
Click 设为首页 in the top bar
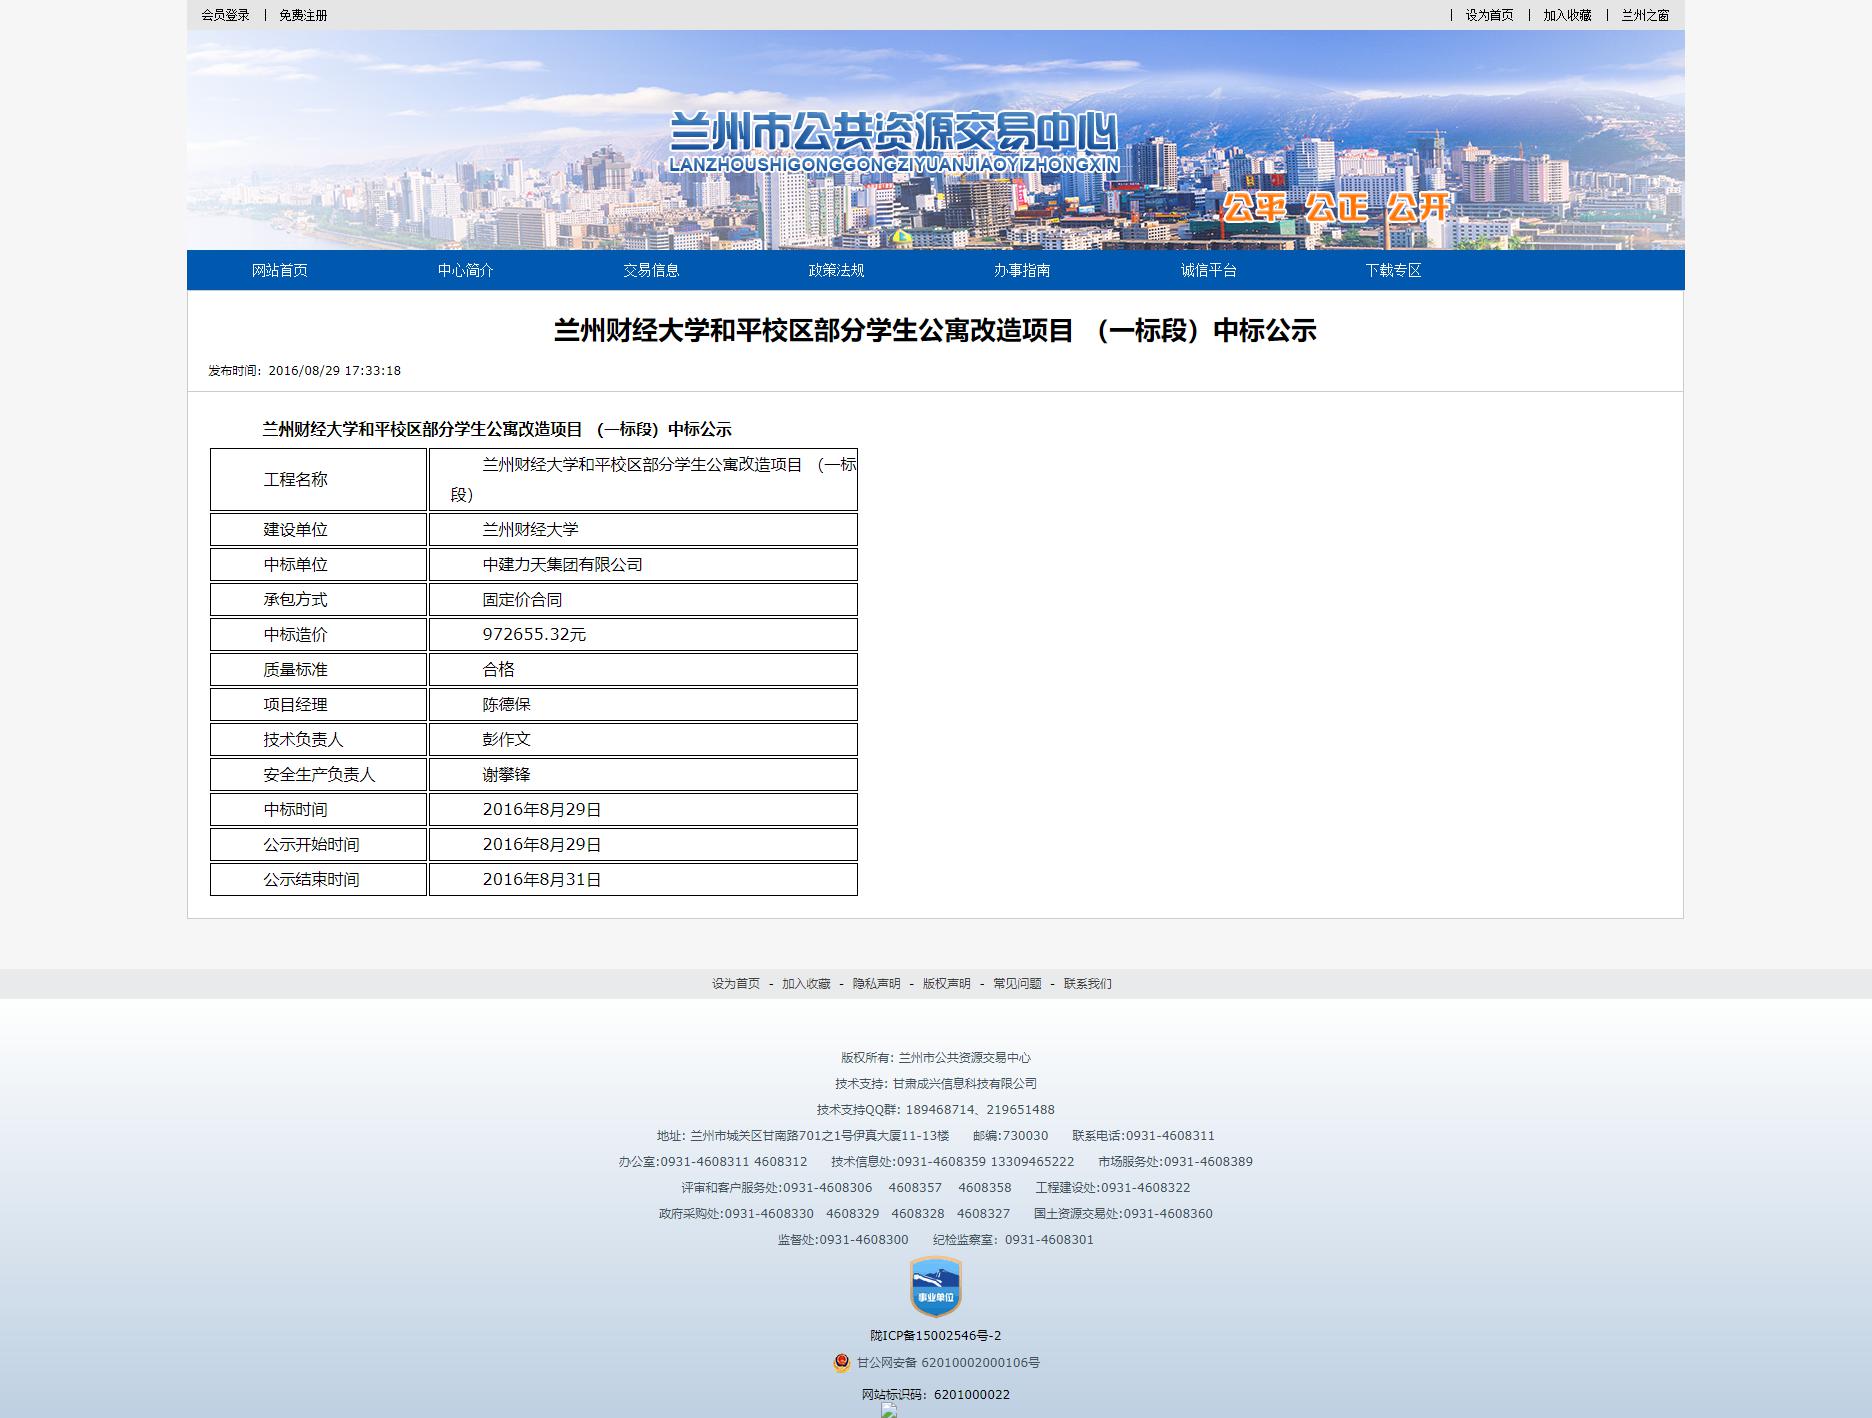[x=1489, y=15]
